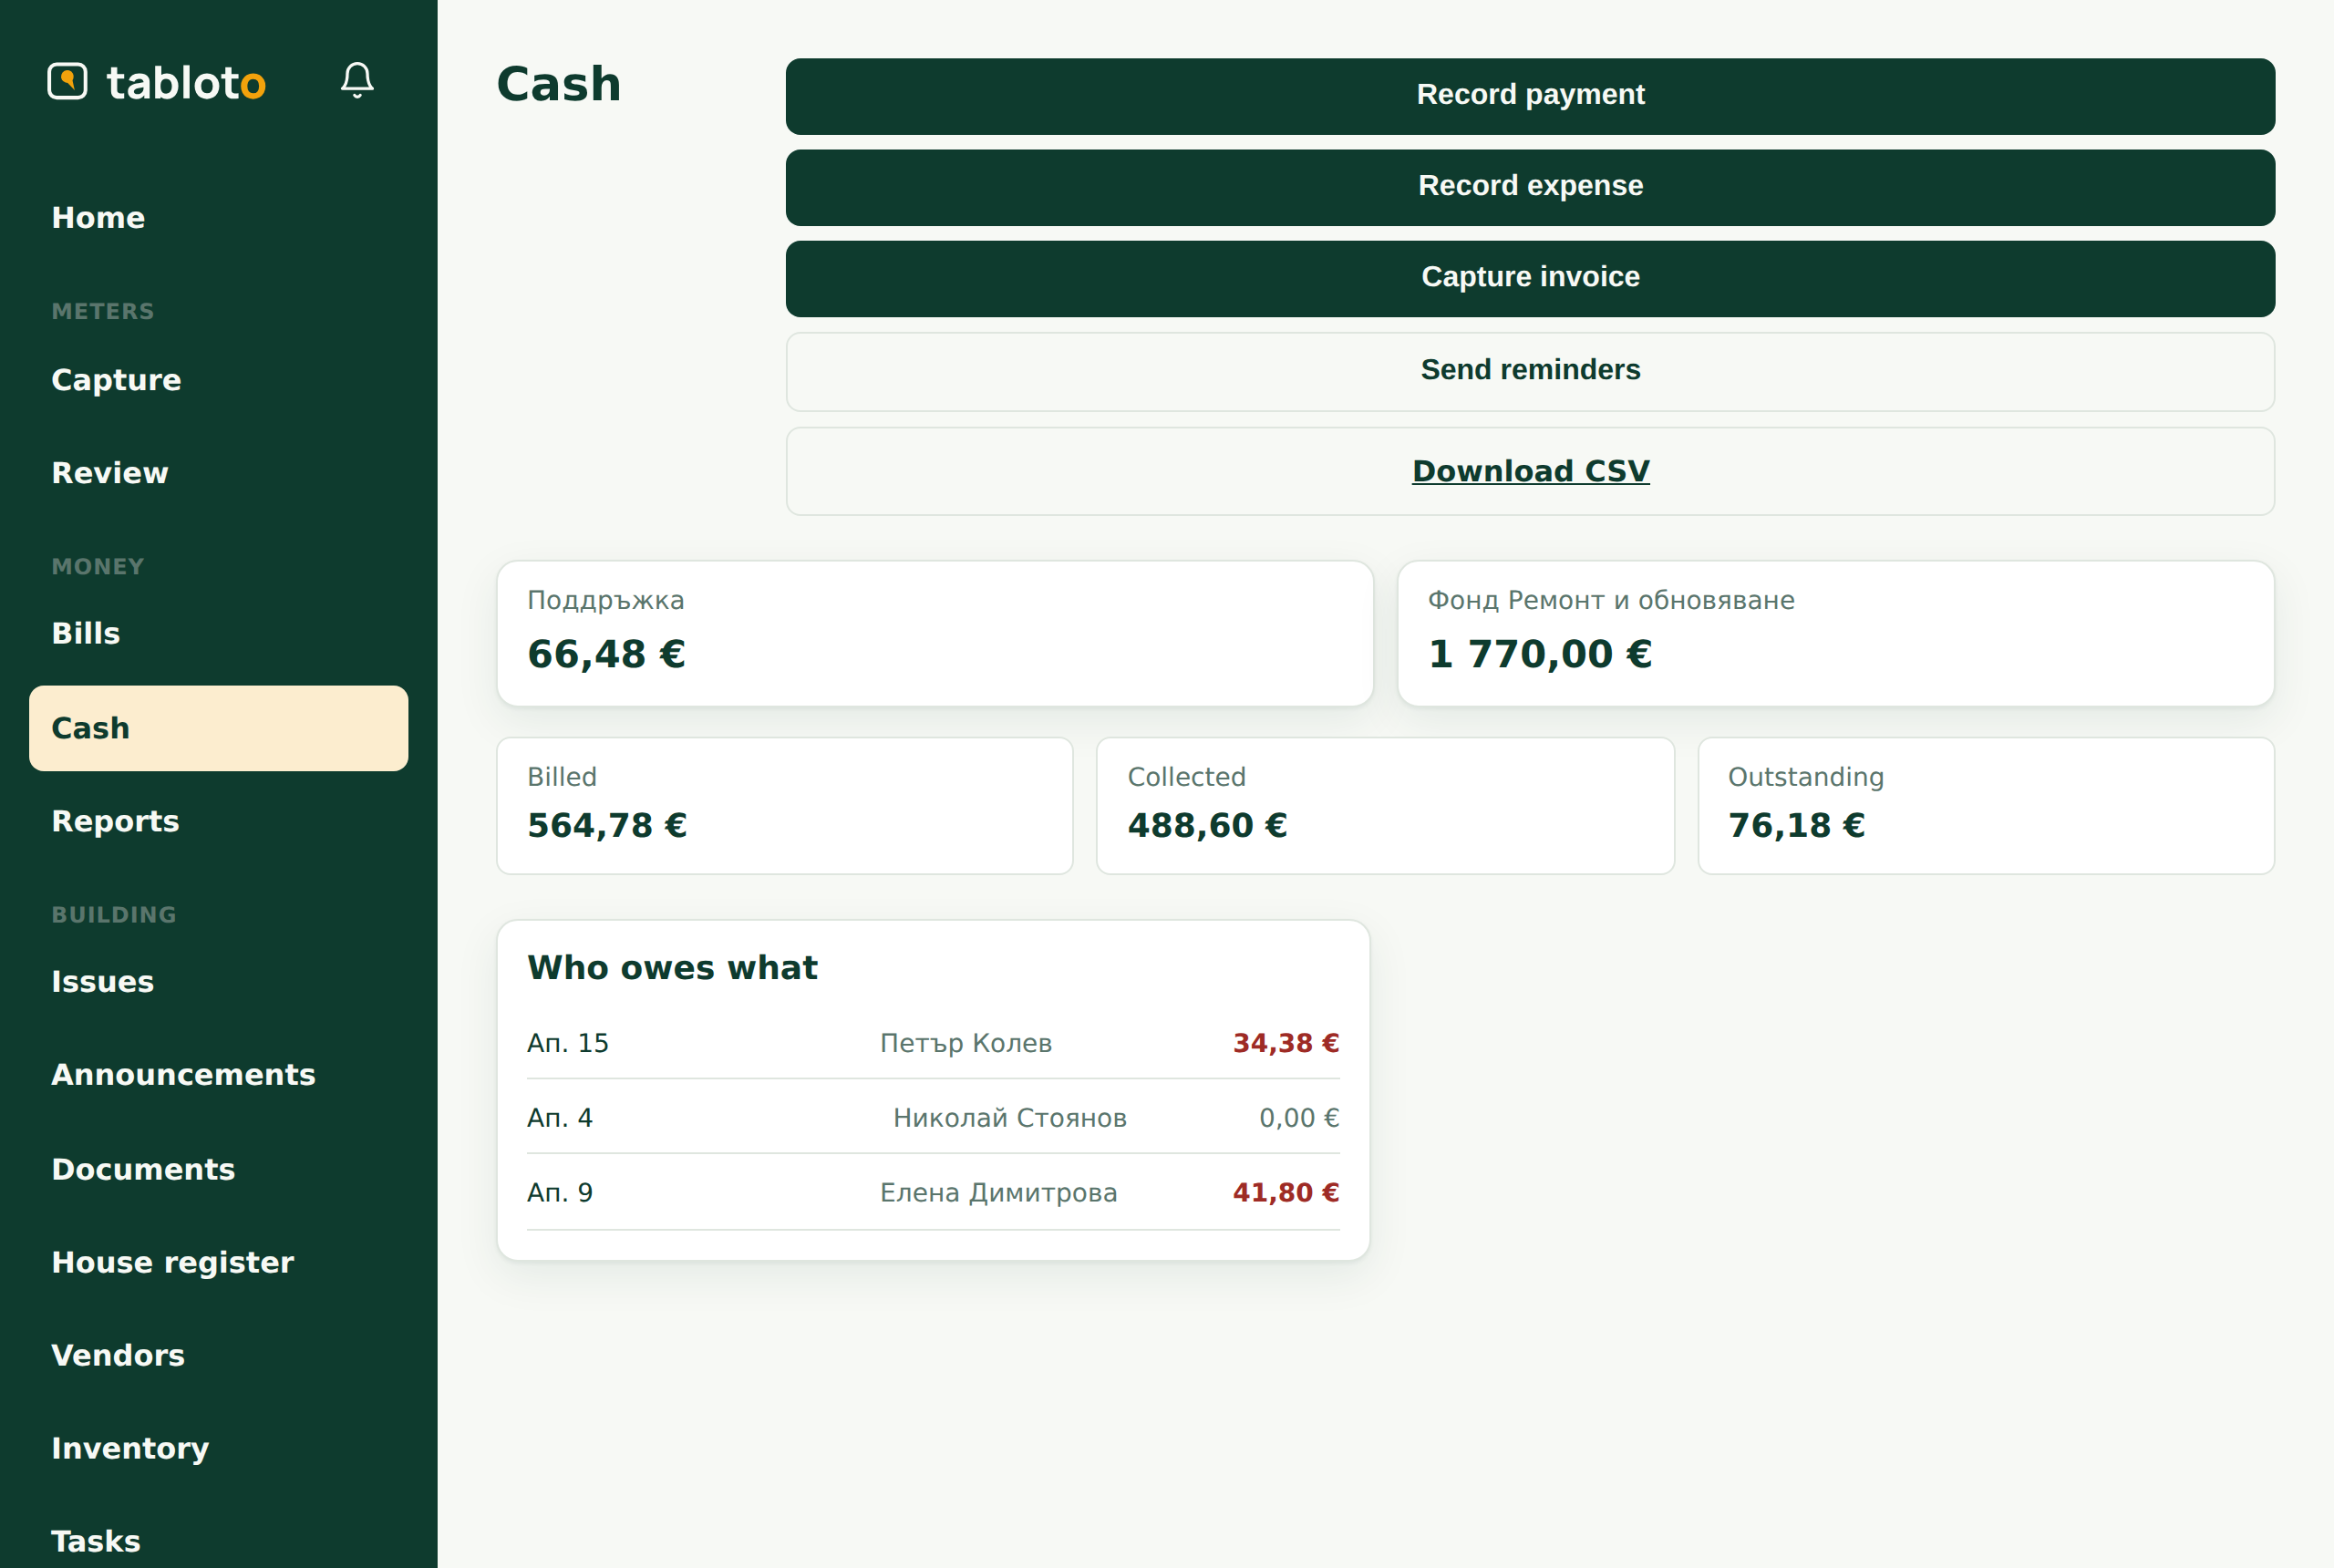Viewport: 2334px width, 1568px height.
Task: Click row Ап. 15
Action: click(x=933, y=1043)
